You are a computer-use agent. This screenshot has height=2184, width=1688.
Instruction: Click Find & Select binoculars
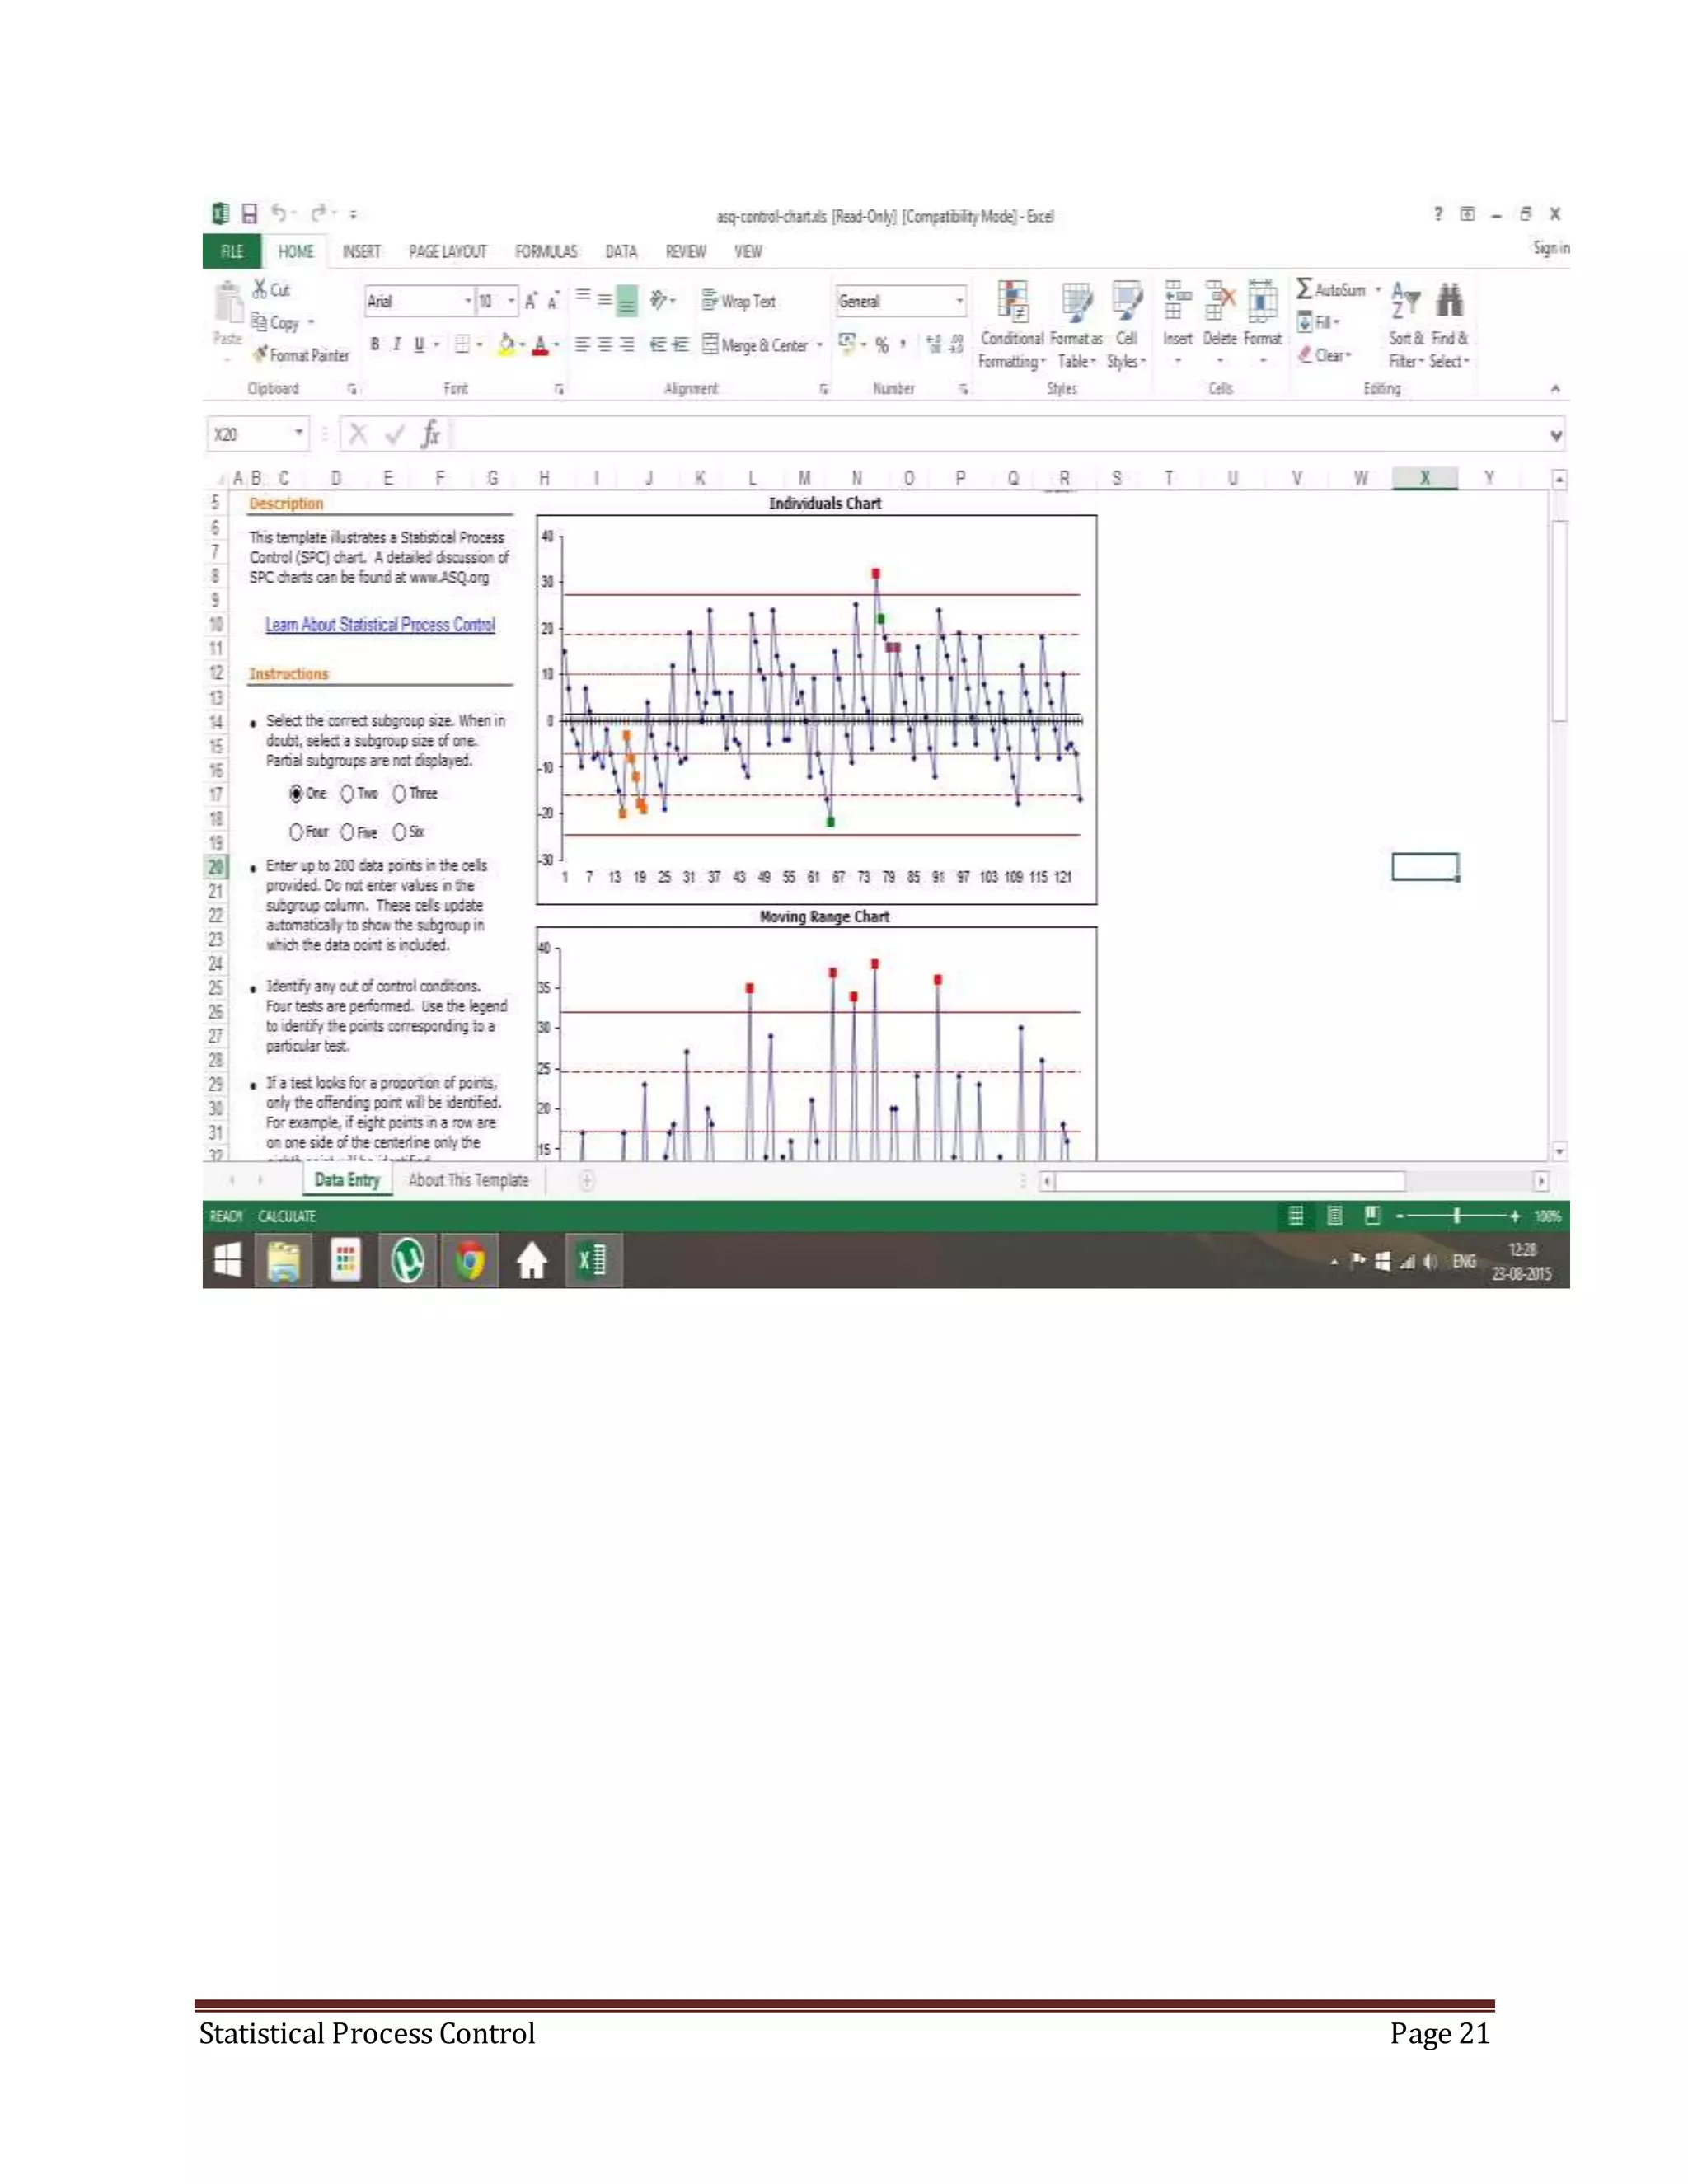[x=1449, y=300]
